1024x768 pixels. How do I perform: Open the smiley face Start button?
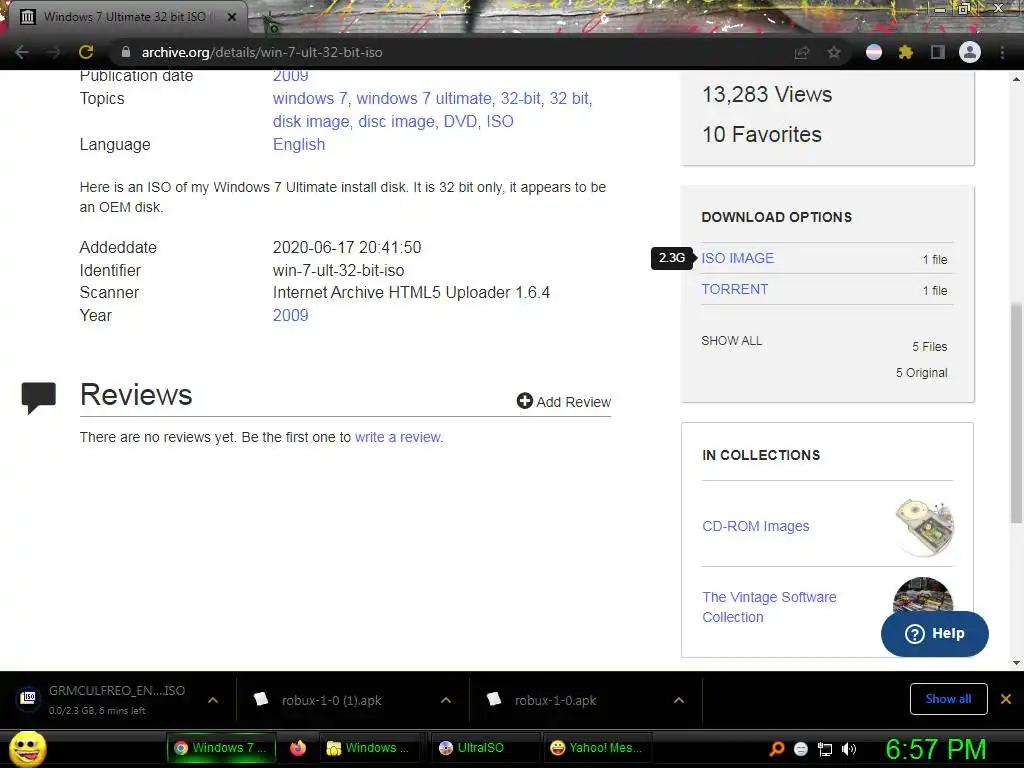28,749
